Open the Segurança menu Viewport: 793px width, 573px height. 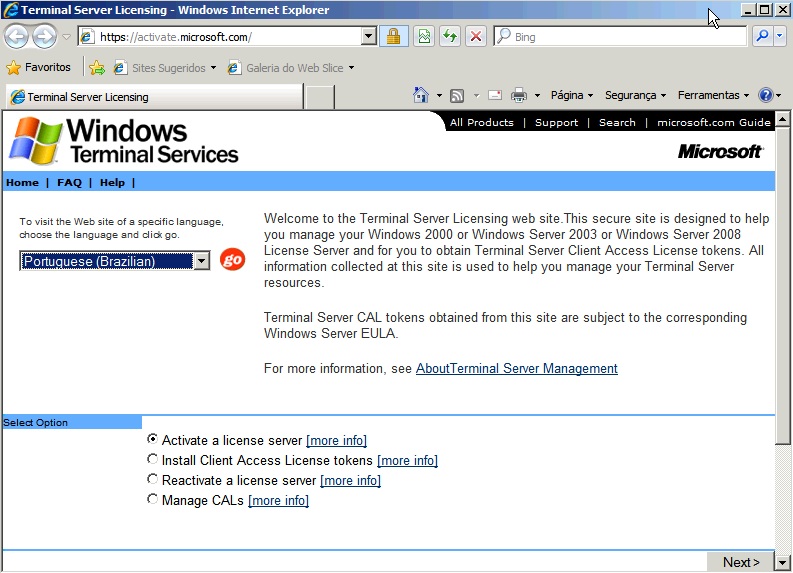pyautogui.click(x=635, y=95)
